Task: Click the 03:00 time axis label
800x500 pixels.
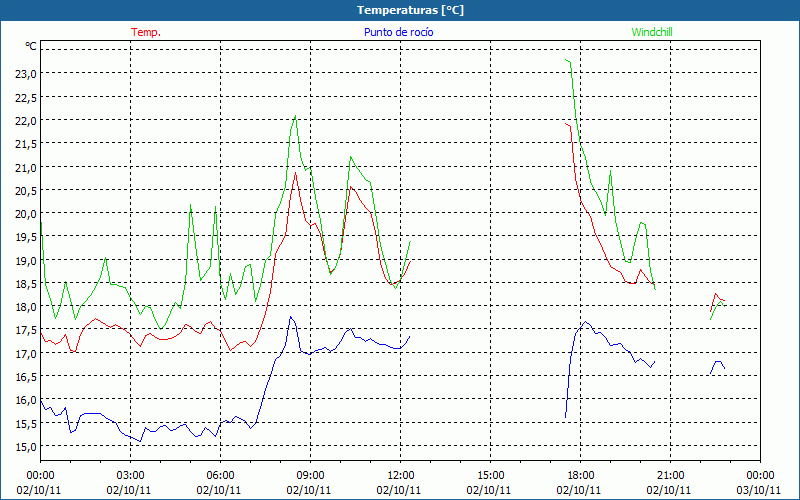Action: pyautogui.click(x=131, y=476)
